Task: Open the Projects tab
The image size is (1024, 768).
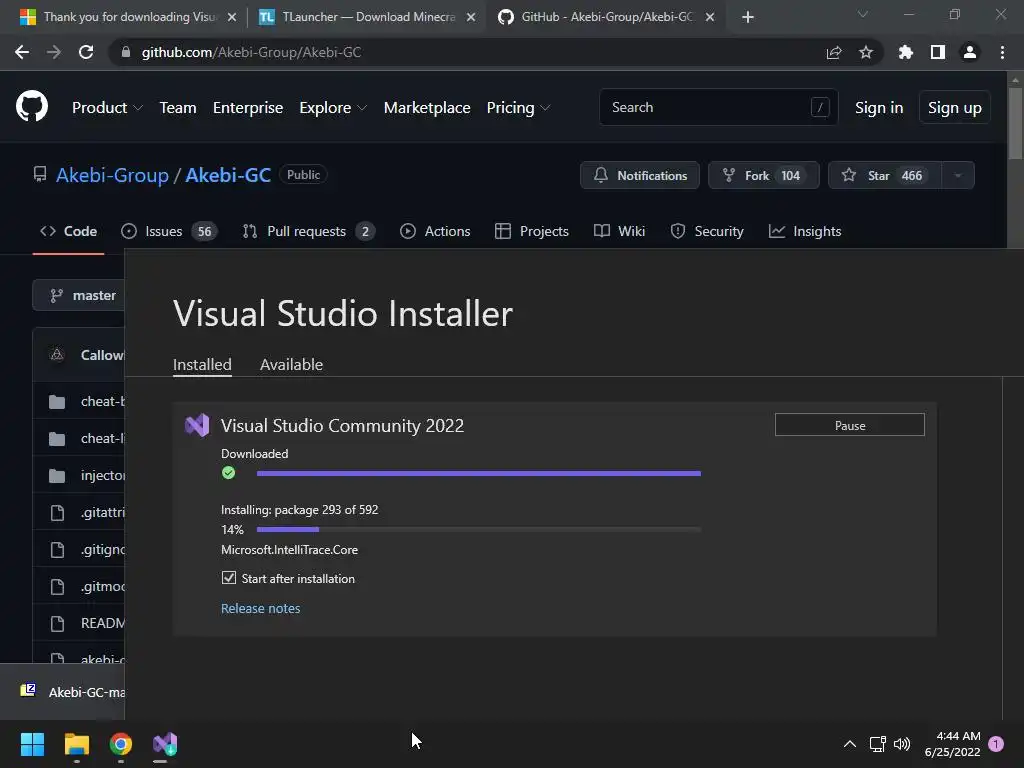Action: point(532,231)
